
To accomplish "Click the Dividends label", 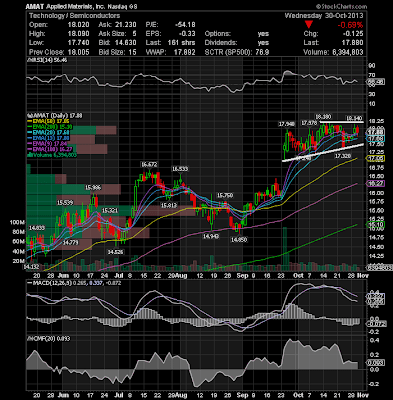I will coord(221,43).
